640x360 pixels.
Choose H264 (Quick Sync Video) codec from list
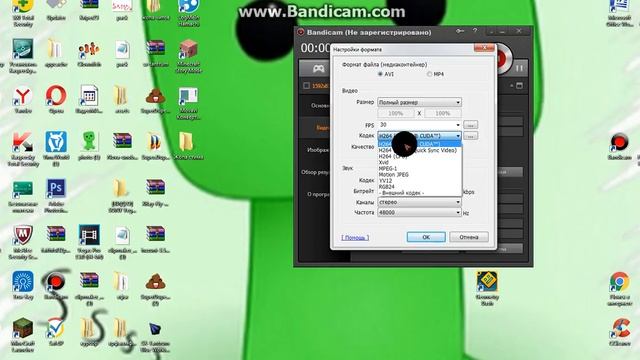pos(419,150)
